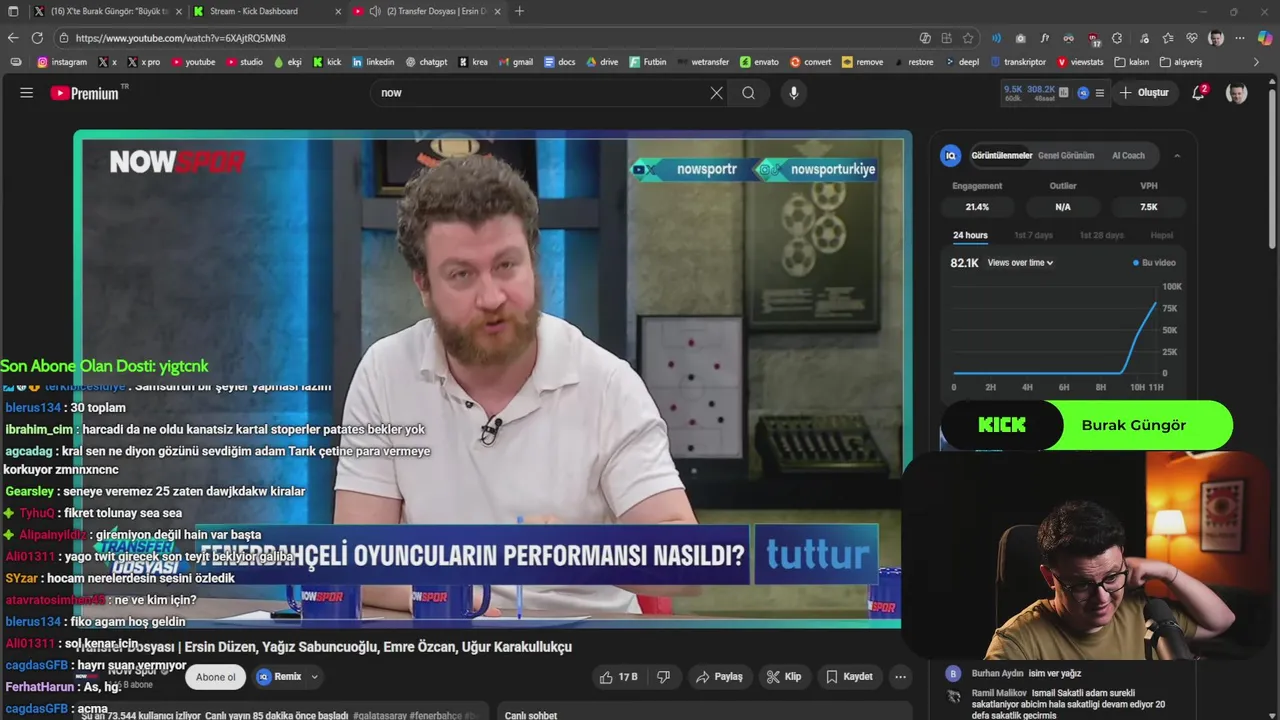
Task: Switch to AI Coach tab
Action: point(1128,156)
